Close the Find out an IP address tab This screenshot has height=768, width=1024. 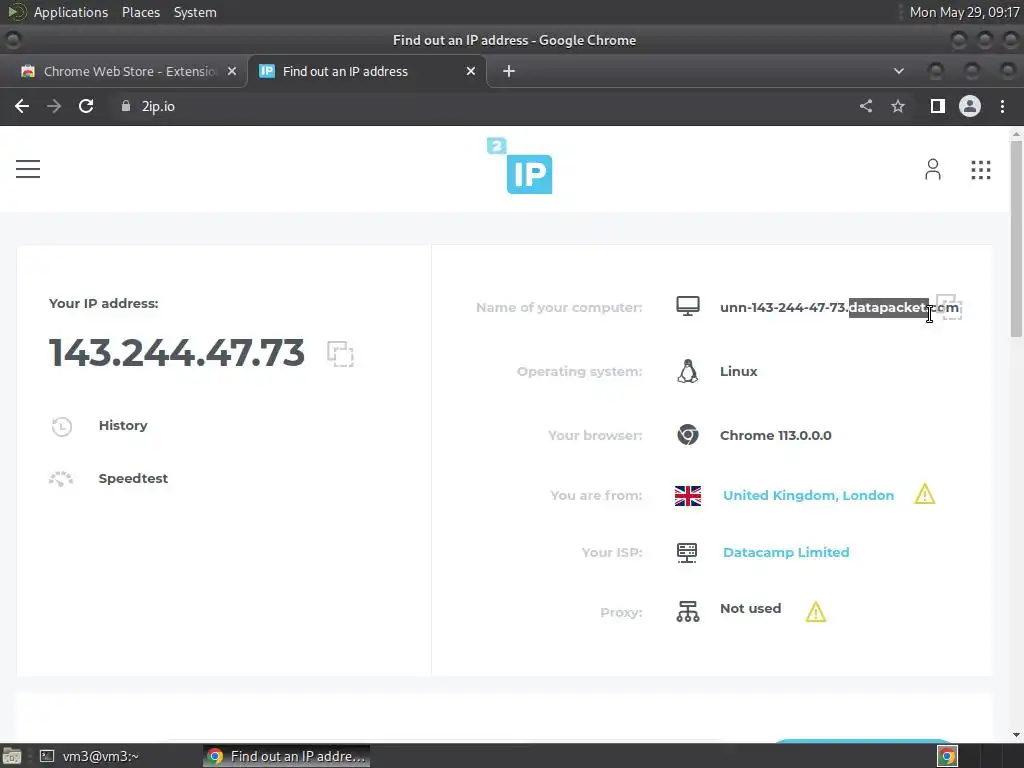pos(471,71)
